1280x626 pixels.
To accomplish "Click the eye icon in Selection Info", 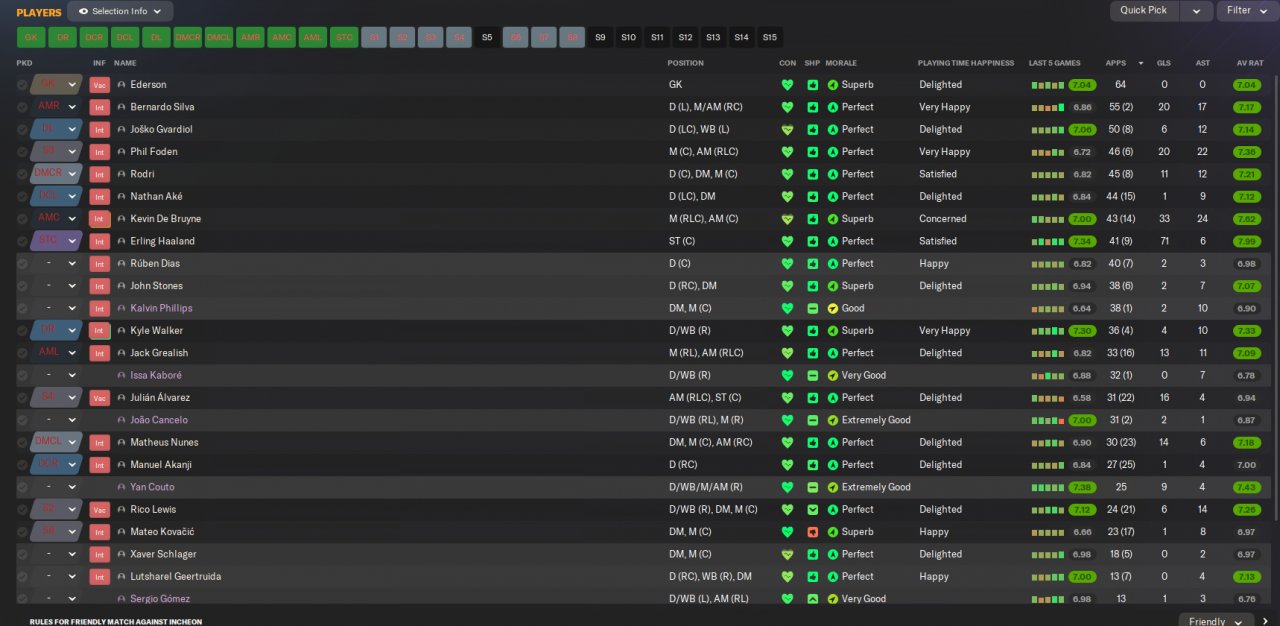I will [x=84, y=11].
